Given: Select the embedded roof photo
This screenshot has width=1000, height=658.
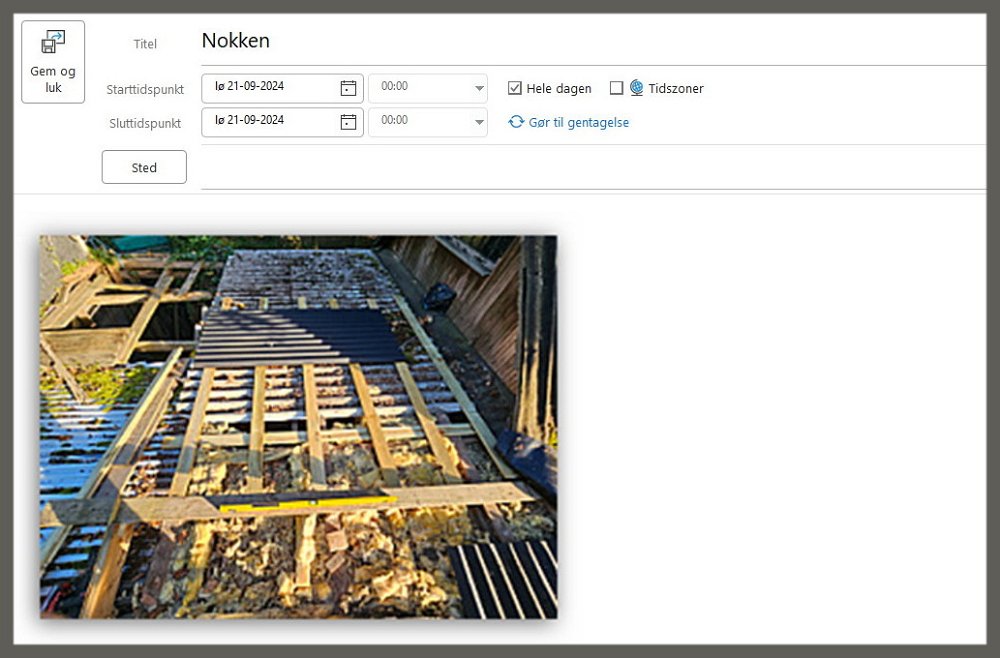Looking at the screenshot, I should (298, 427).
